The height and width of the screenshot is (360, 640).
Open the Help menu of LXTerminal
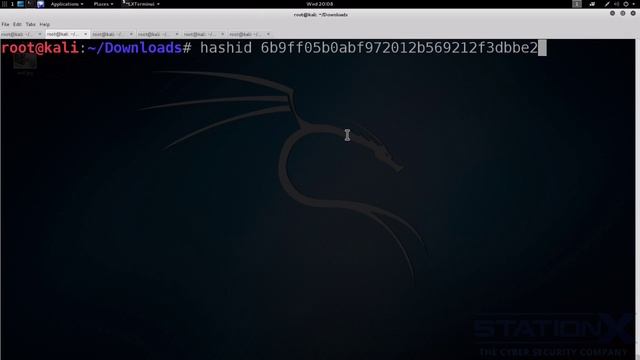[44, 24]
